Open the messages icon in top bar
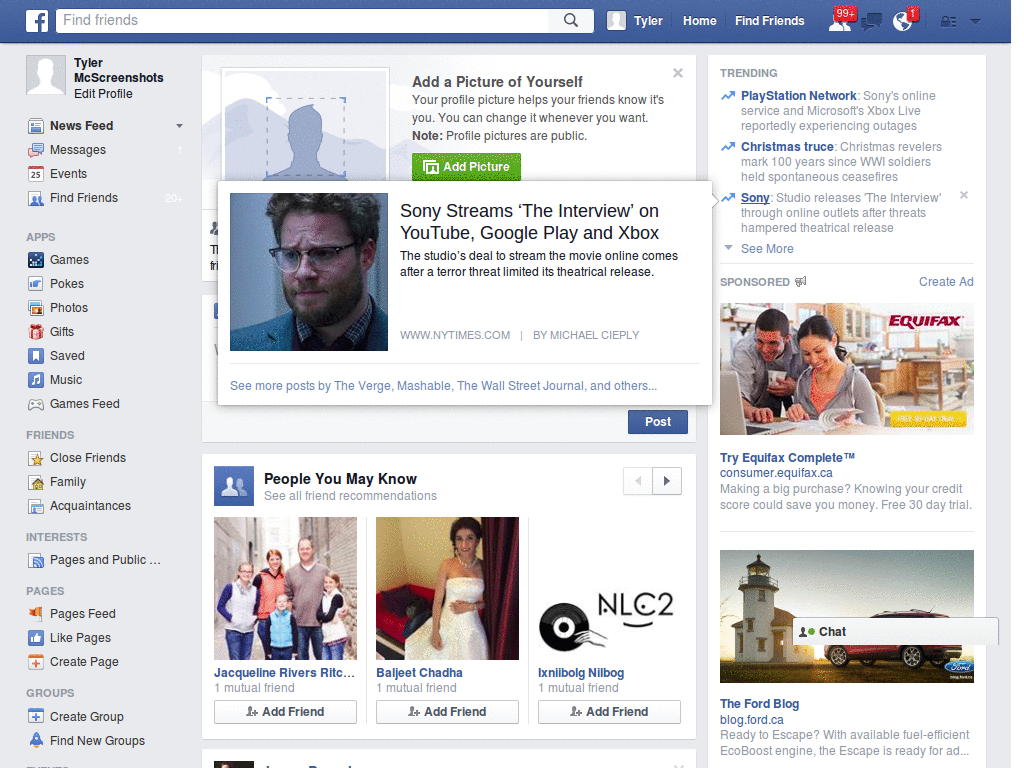1024x768 pixels. tap(871, 20)
